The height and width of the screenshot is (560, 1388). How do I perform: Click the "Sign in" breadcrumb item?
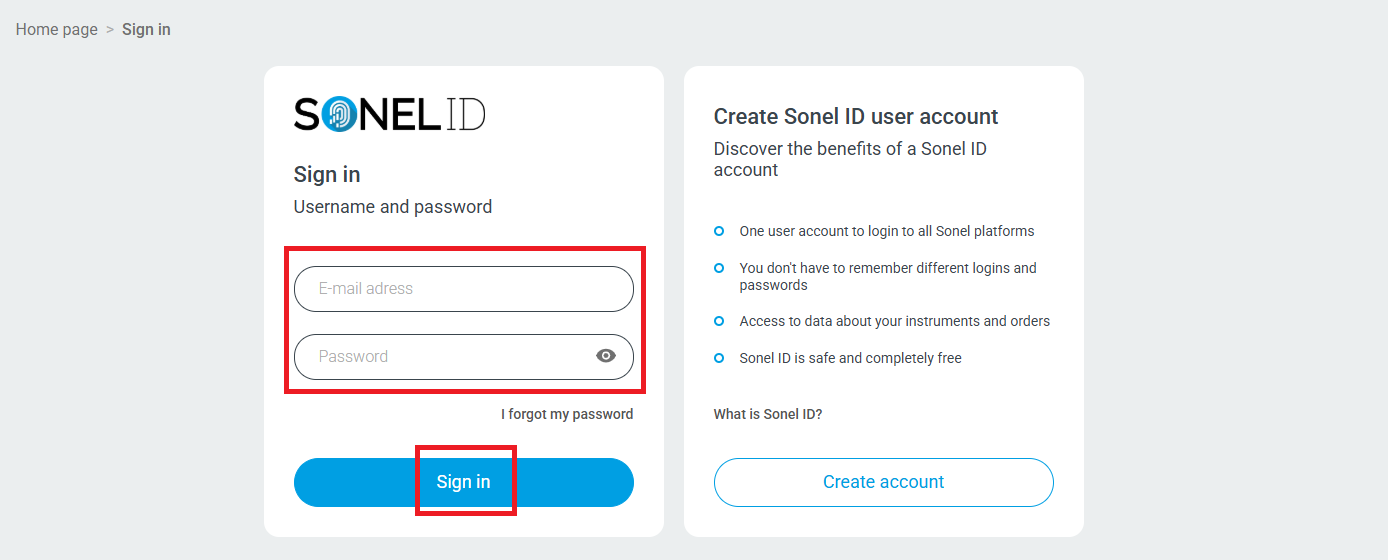(x=146, y=30)
